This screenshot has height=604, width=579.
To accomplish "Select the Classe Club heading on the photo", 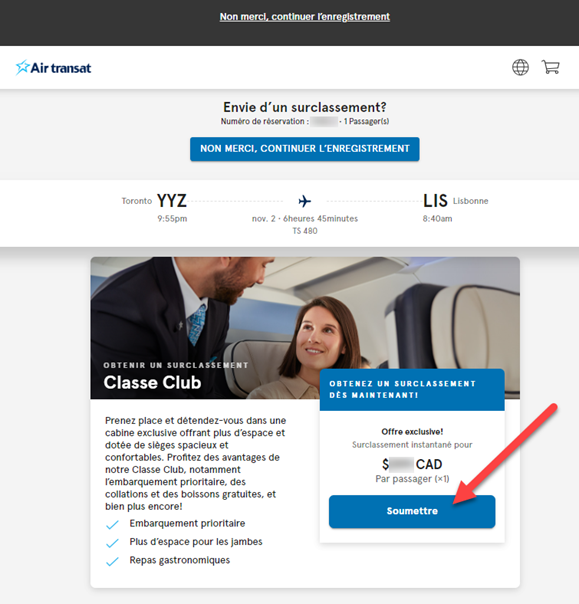I will pyautogui.click(x=152, y=383).
